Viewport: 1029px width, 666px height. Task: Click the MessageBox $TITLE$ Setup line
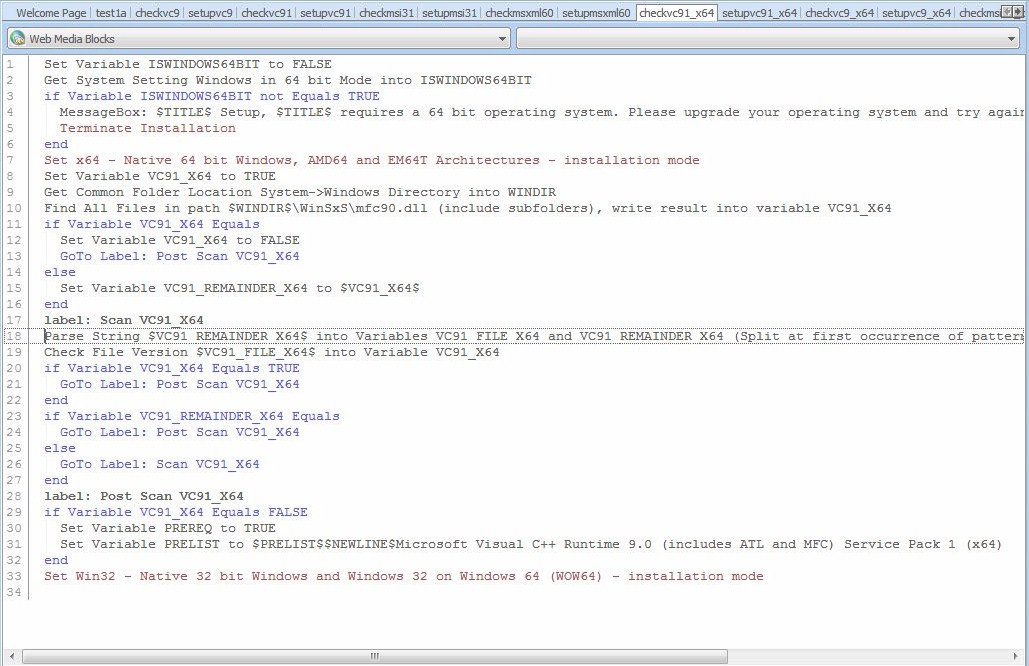point(542,112)
